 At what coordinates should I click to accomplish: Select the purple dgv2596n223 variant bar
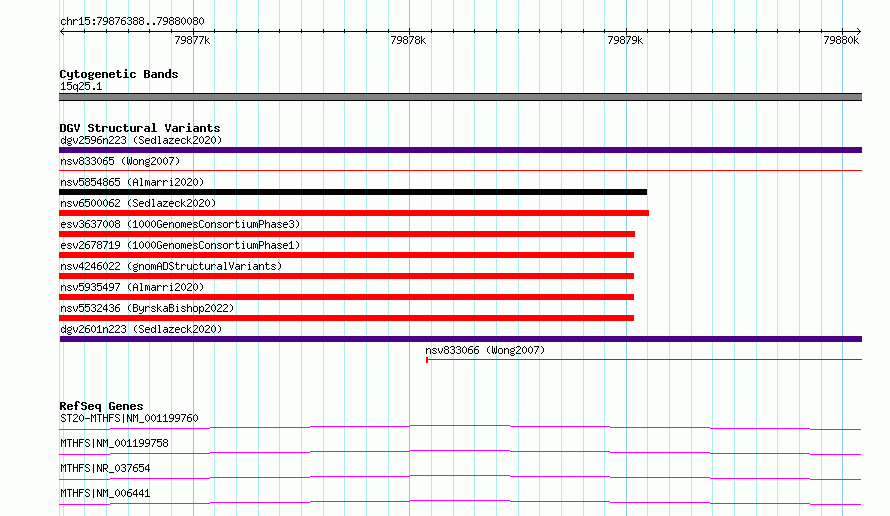click(460, 150)
